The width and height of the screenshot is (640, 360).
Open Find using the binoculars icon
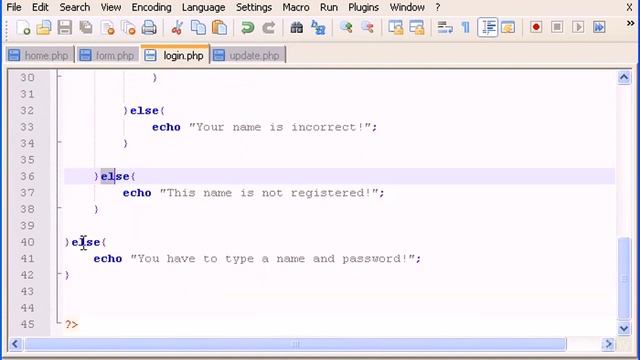(296, 28)
